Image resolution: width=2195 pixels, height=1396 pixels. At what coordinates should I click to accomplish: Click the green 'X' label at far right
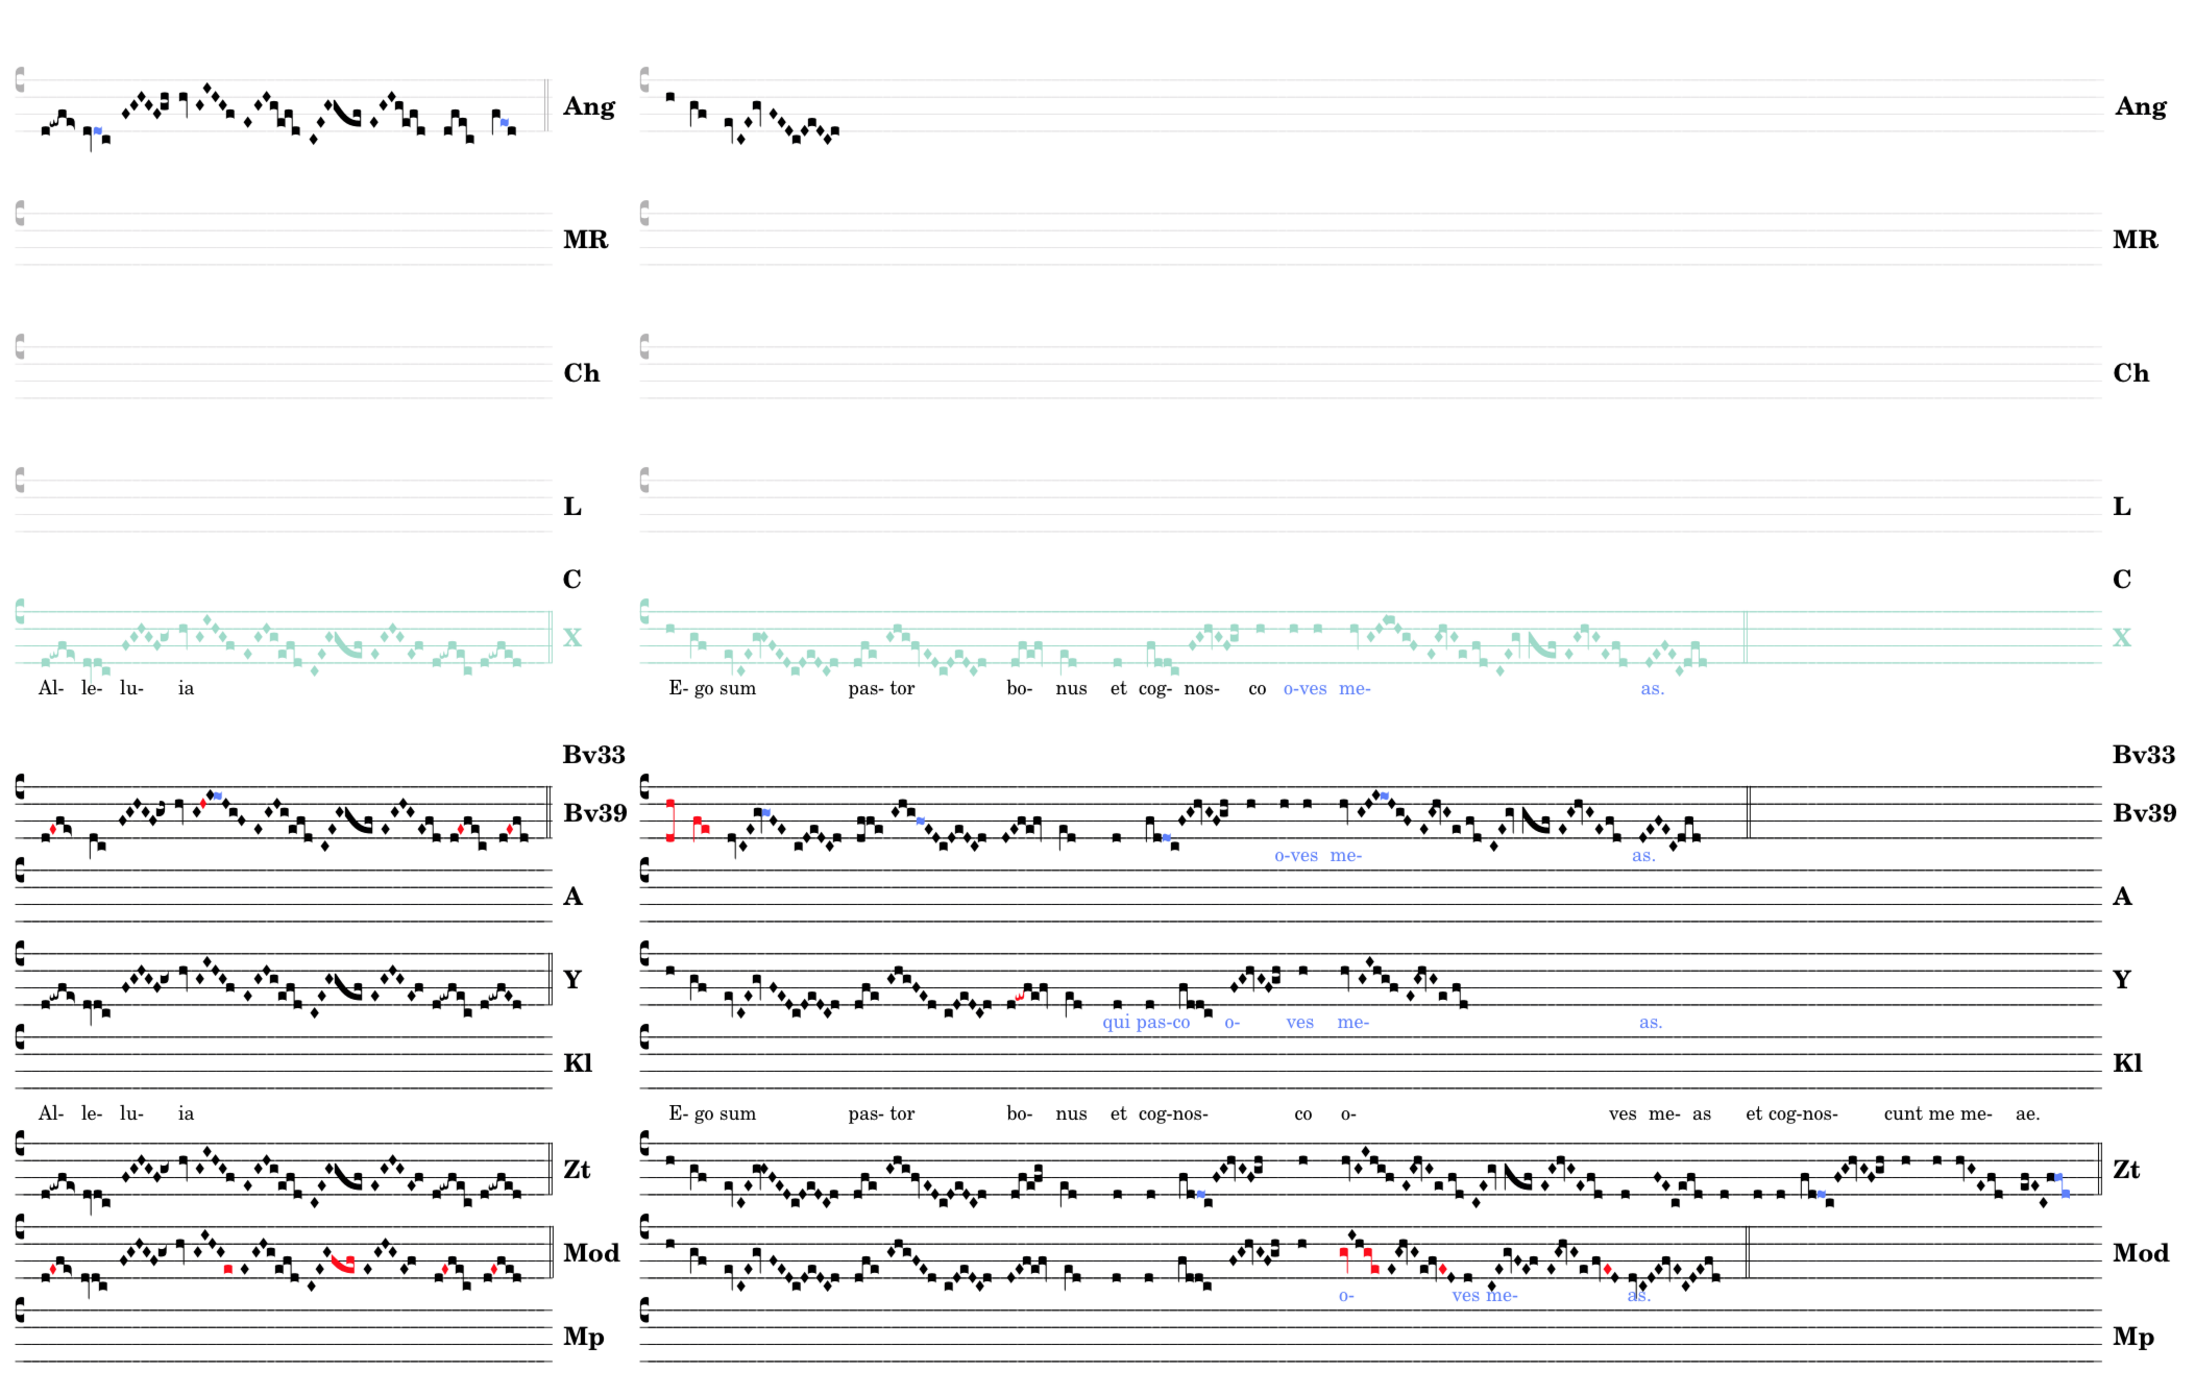(x=2121, y=638)
